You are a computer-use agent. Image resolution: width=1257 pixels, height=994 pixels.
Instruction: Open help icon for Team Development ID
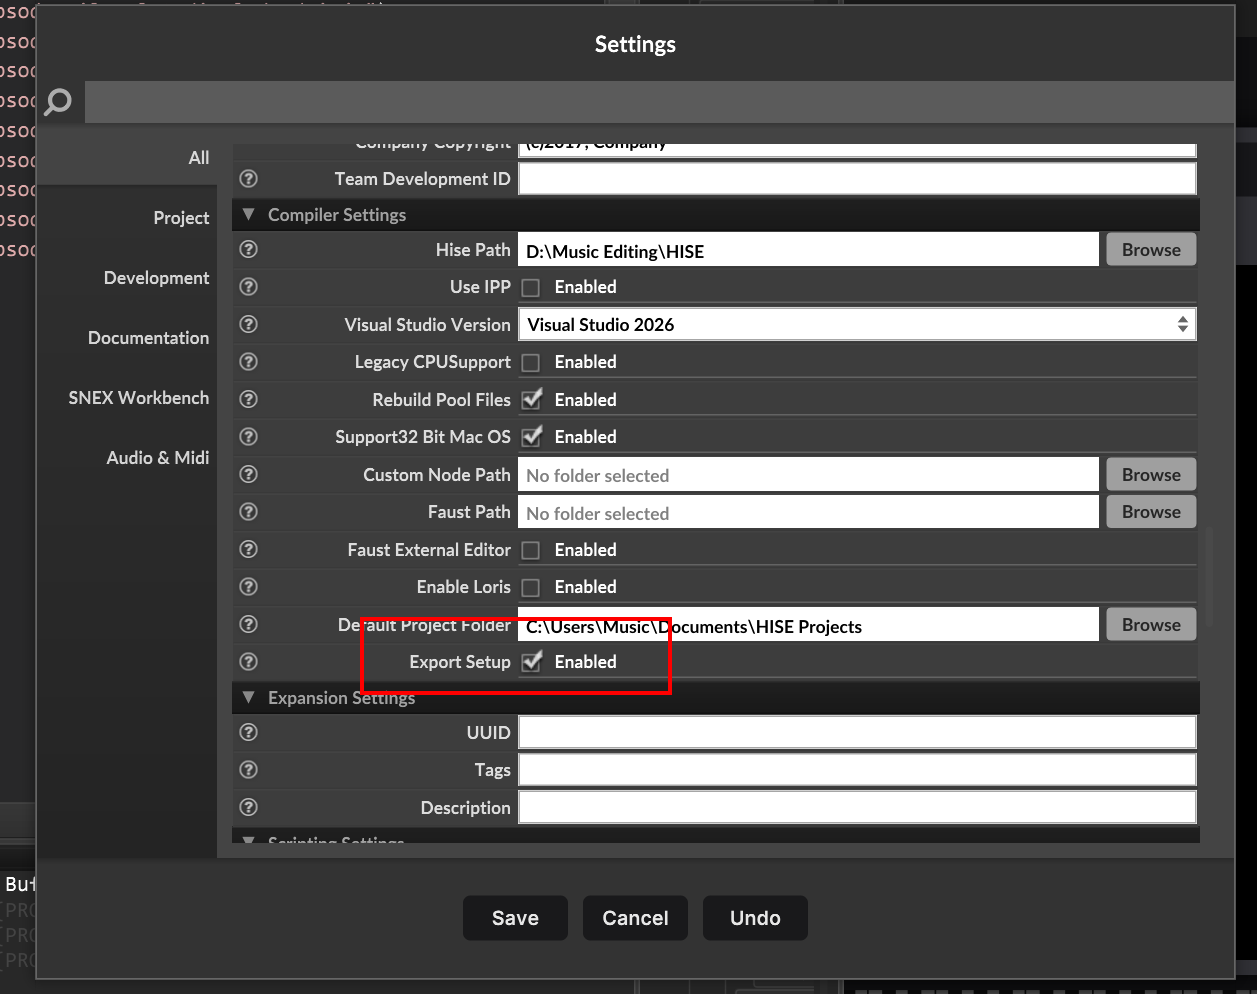[x=249, y=179]
